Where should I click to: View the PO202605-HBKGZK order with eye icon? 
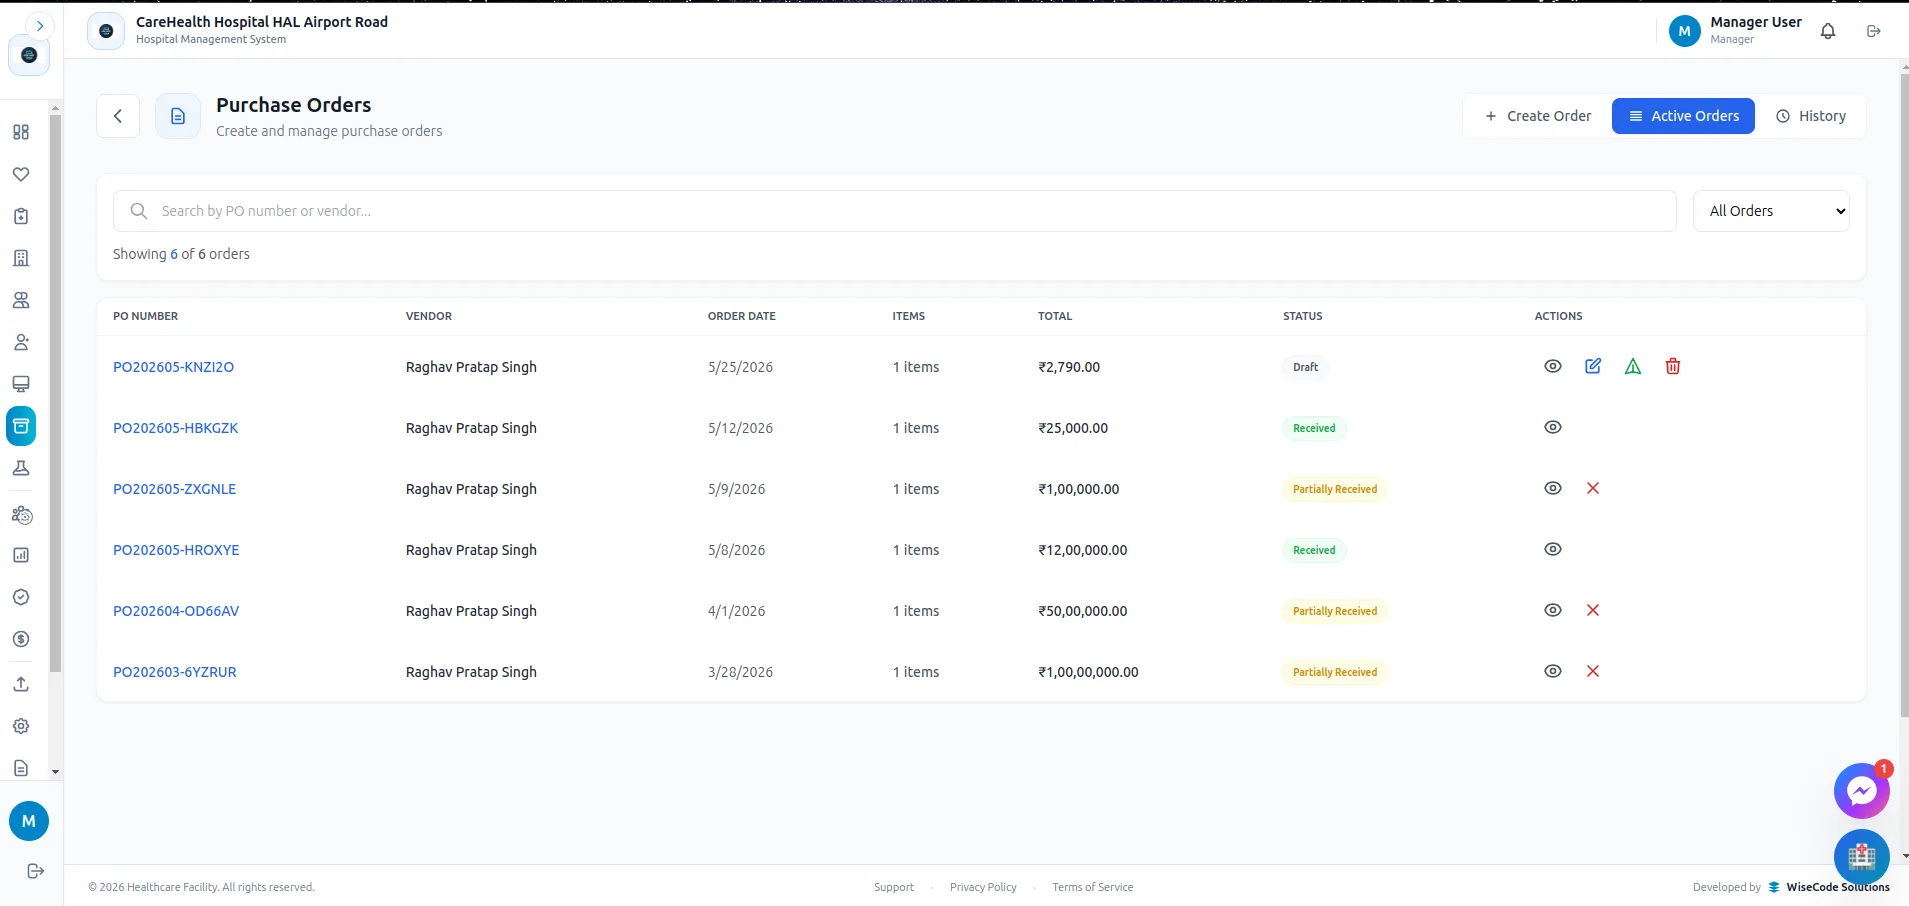pos(1553,427)
